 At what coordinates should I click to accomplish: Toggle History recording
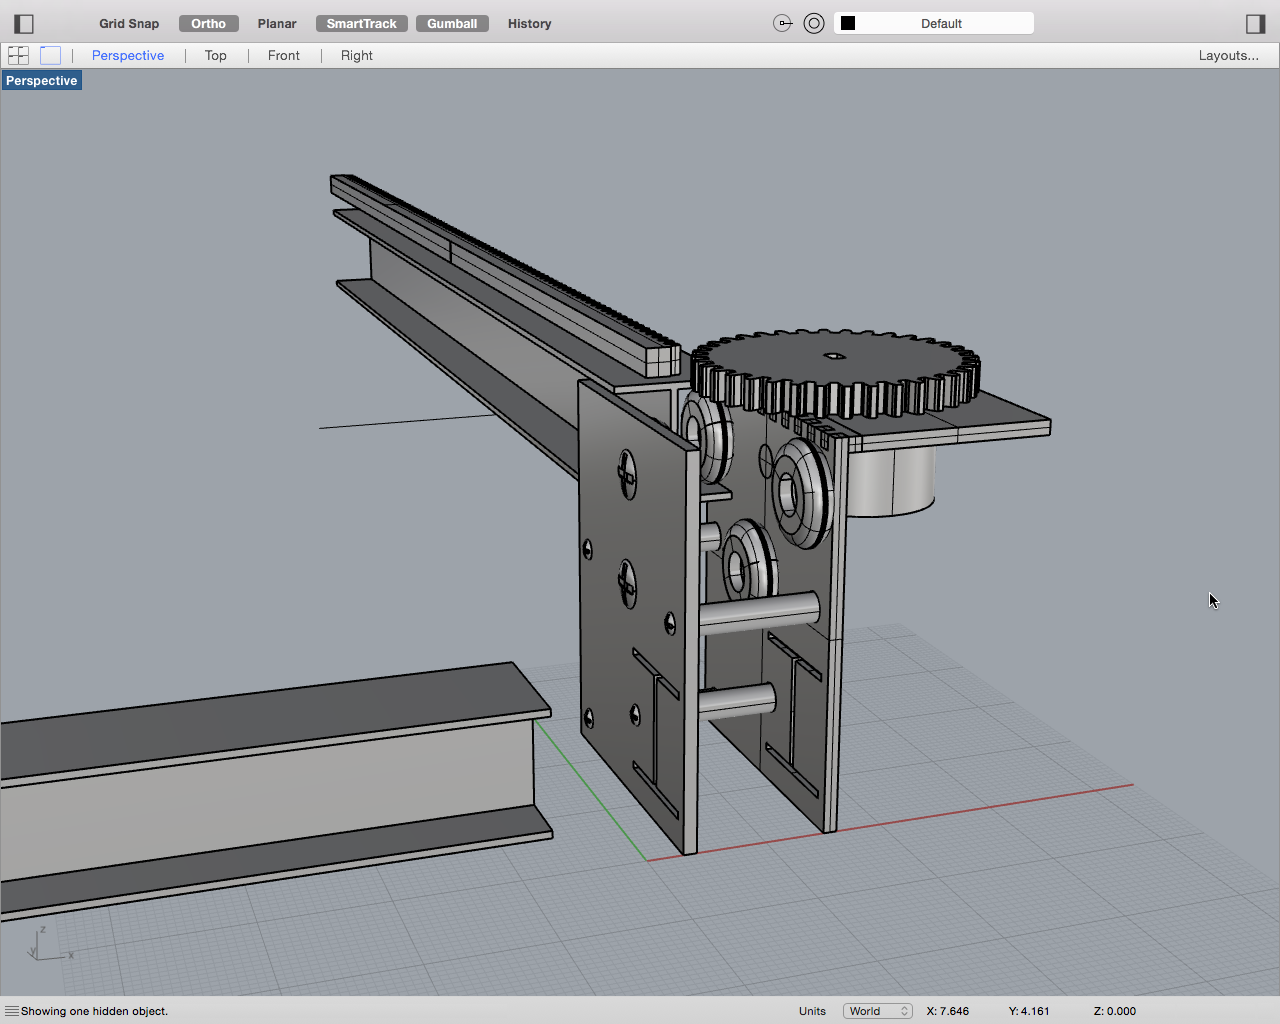coord(529,23)
